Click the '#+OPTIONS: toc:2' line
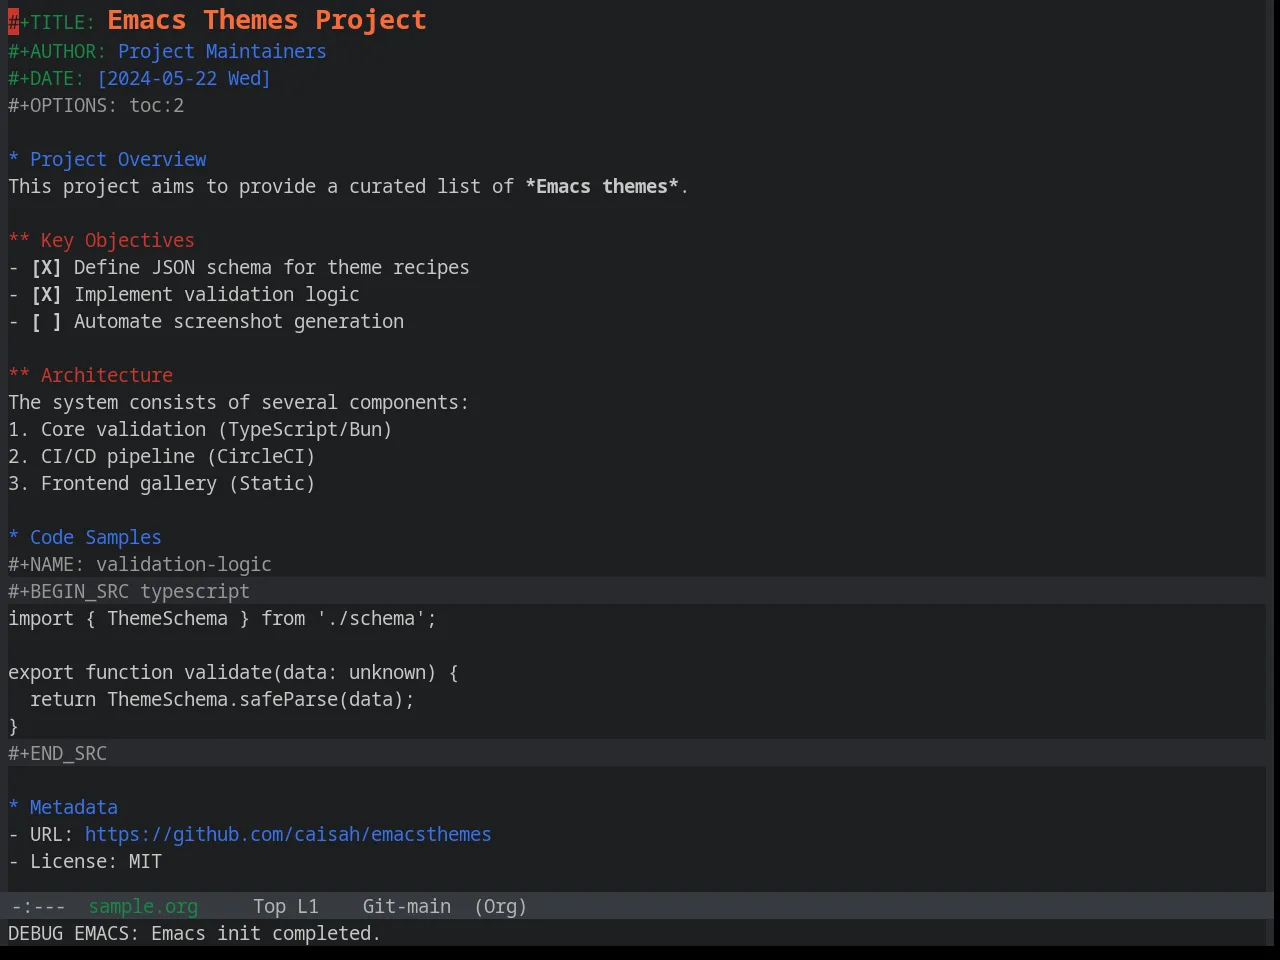 point(96,106)
